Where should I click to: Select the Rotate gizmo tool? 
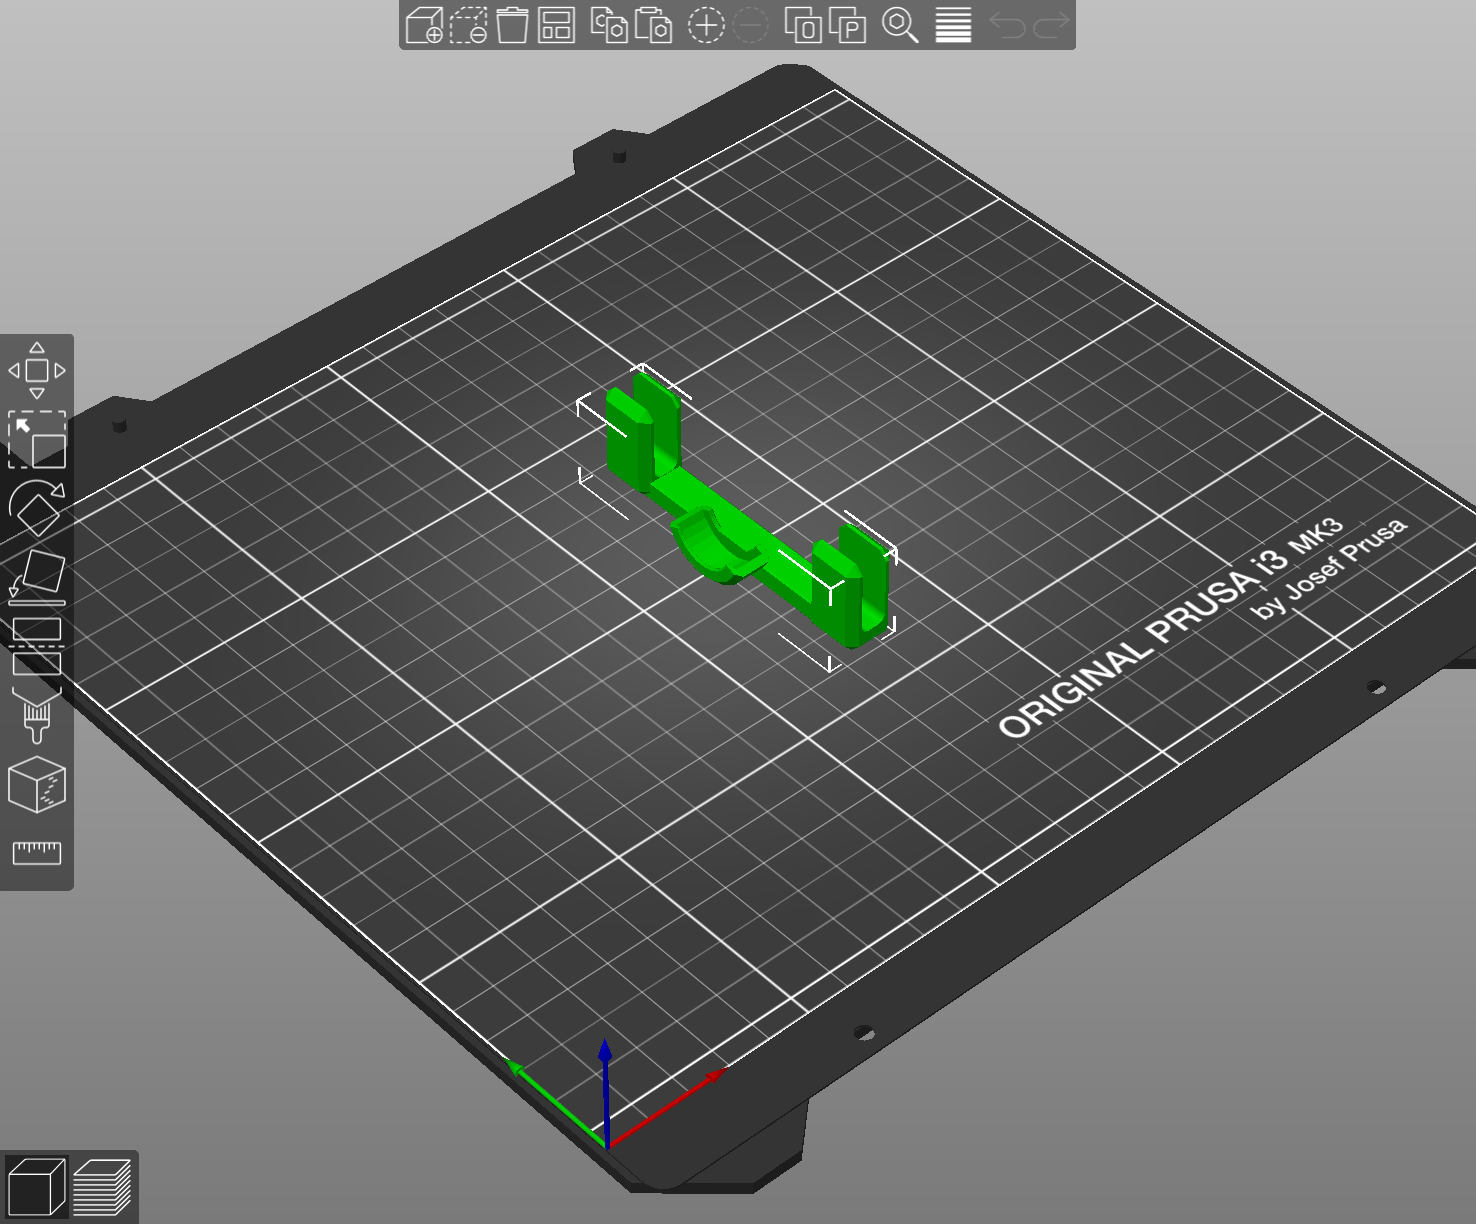(x=37, y=508)
